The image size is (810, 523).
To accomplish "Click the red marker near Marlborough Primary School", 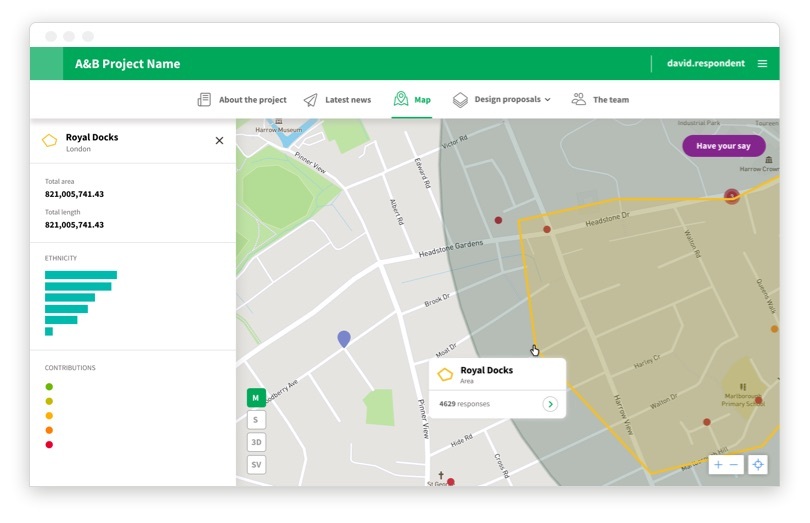I will 758,400.
